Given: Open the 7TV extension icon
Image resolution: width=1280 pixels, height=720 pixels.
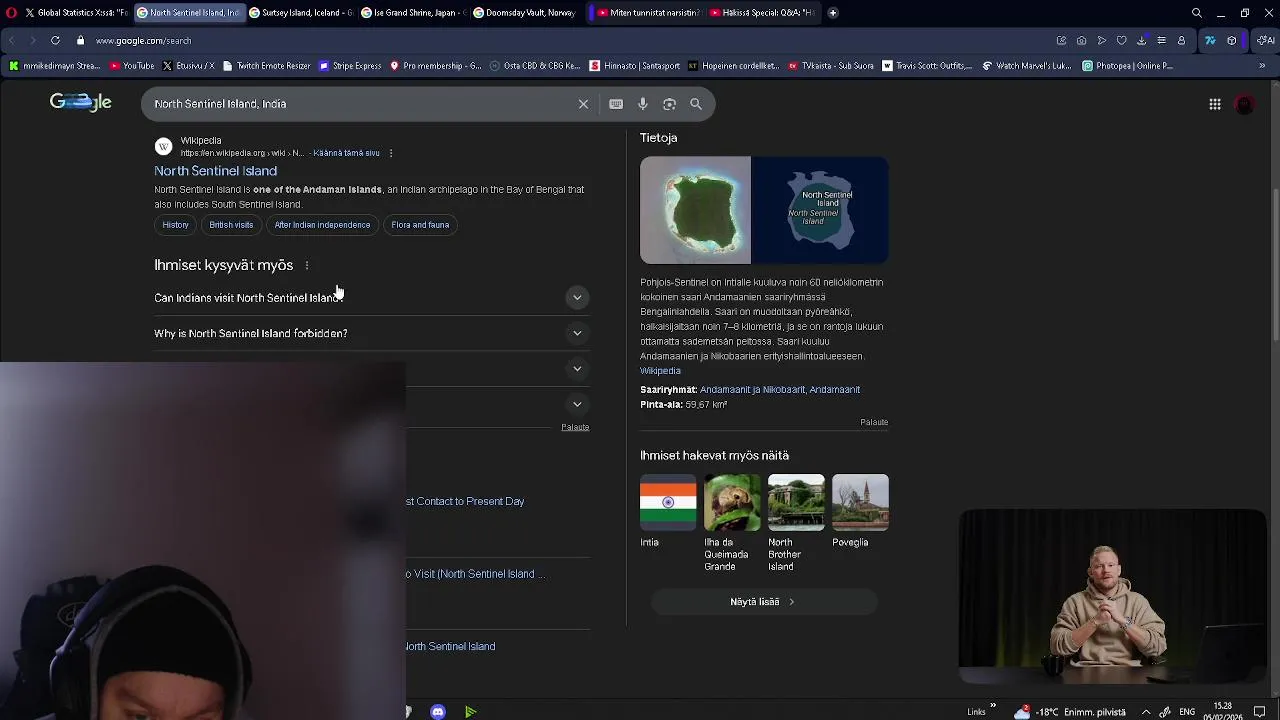Looking at the screenshot, I should [1210, 41].
